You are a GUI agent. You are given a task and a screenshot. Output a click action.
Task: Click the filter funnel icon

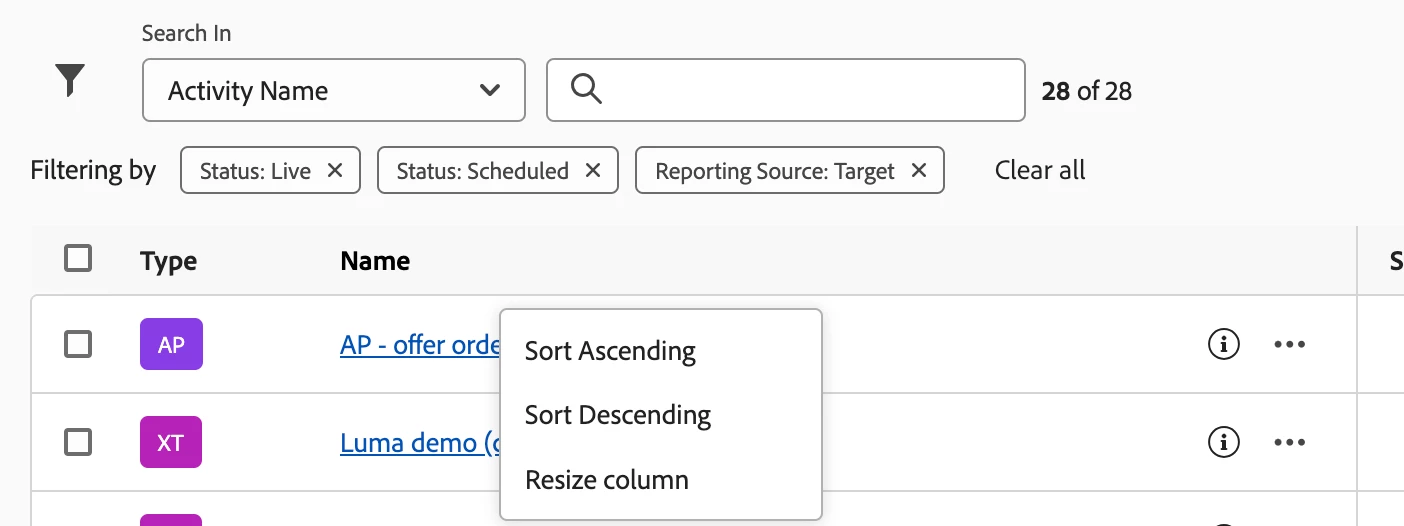pyautogui.click(x=70, y=80)
